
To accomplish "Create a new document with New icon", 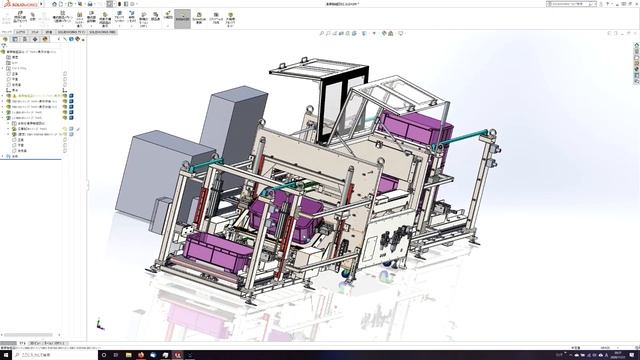I will pyautogui.click(x=61, y=4).
